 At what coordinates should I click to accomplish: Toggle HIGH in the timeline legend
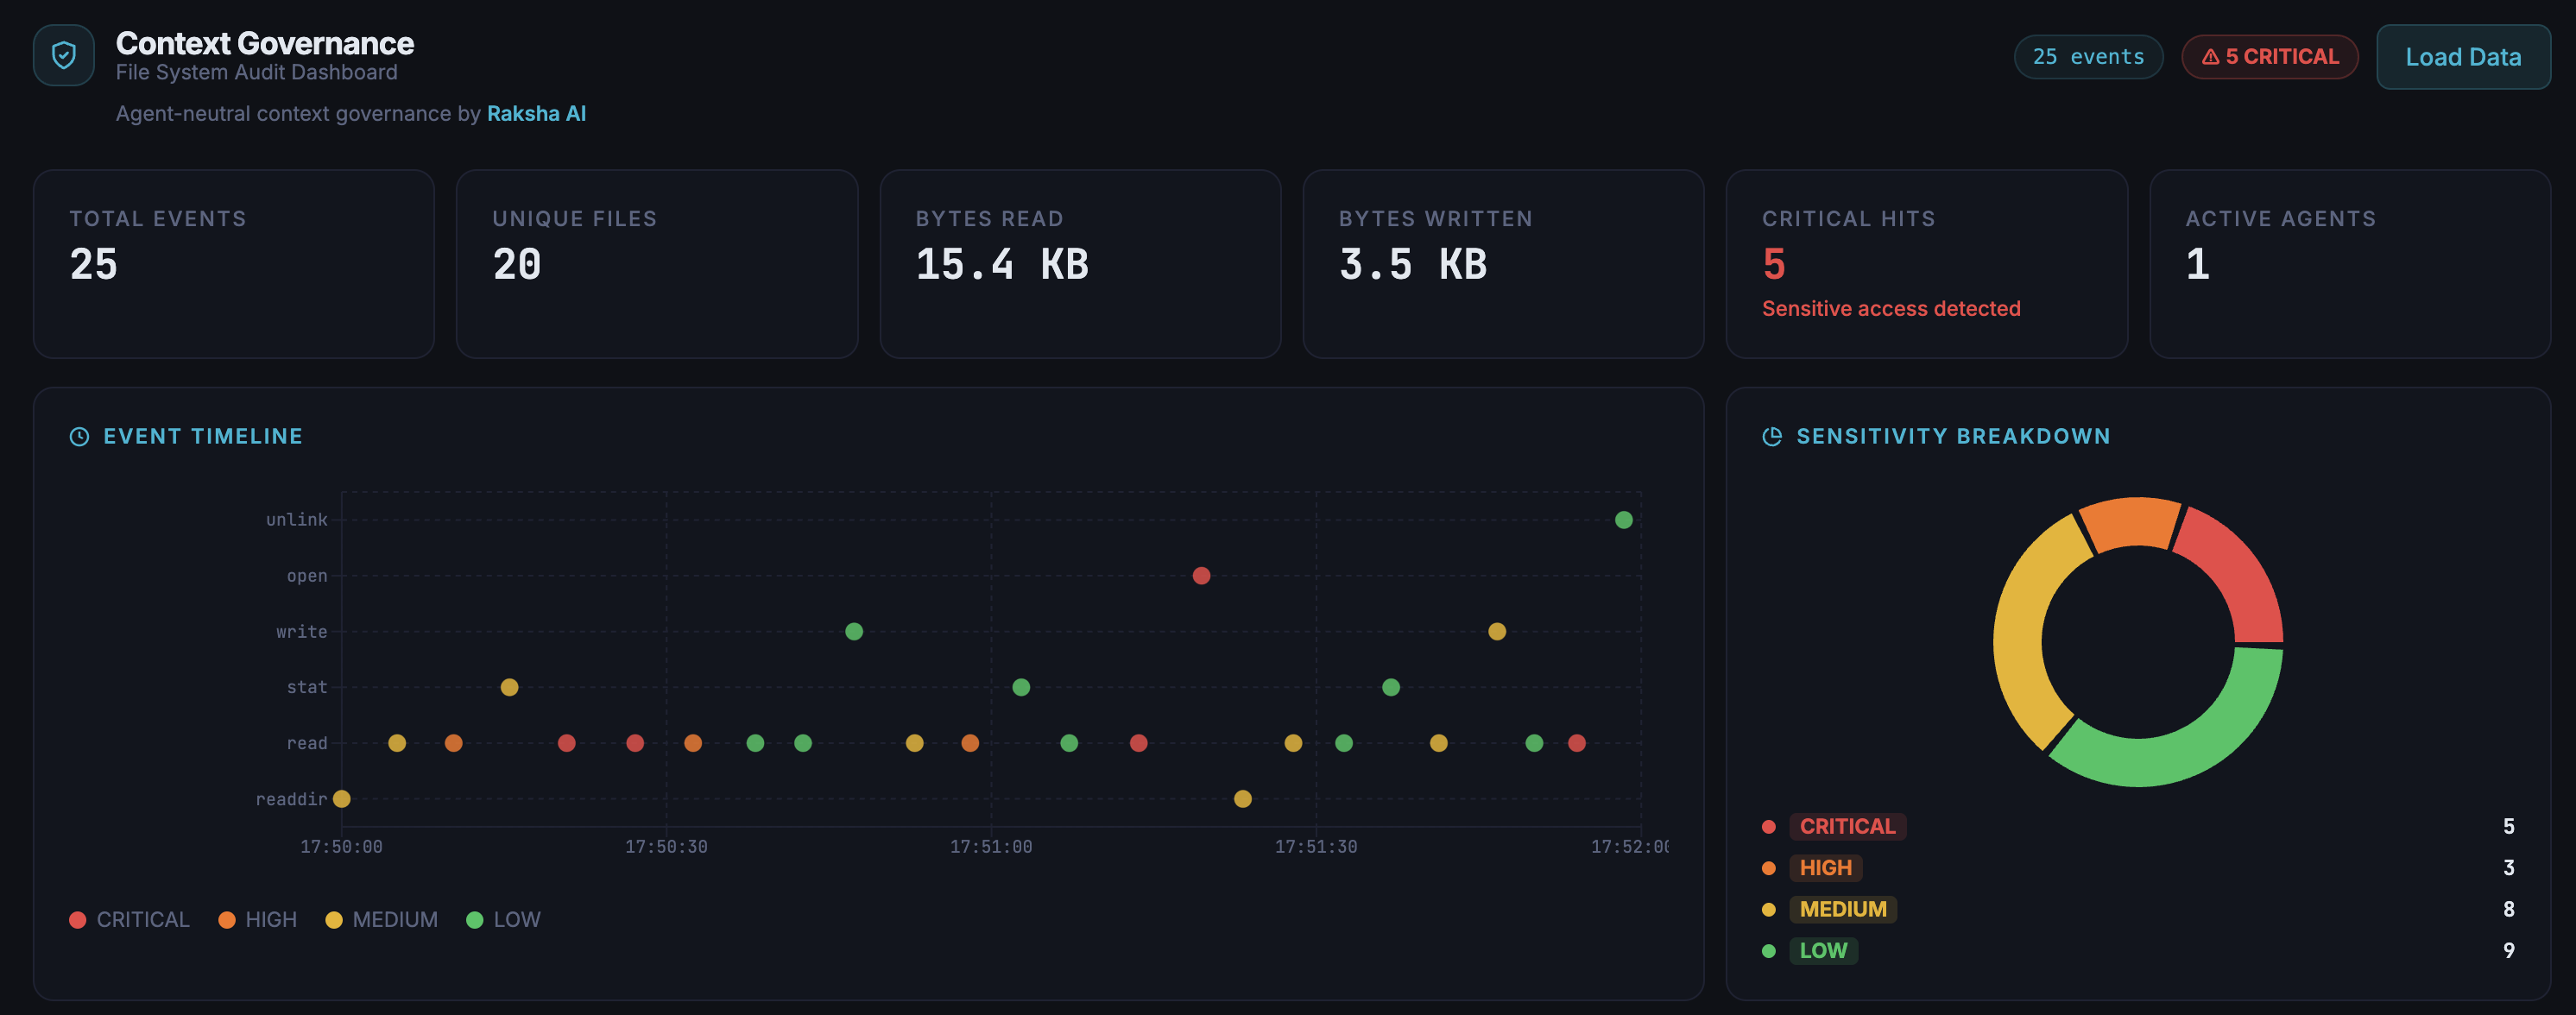257,920
